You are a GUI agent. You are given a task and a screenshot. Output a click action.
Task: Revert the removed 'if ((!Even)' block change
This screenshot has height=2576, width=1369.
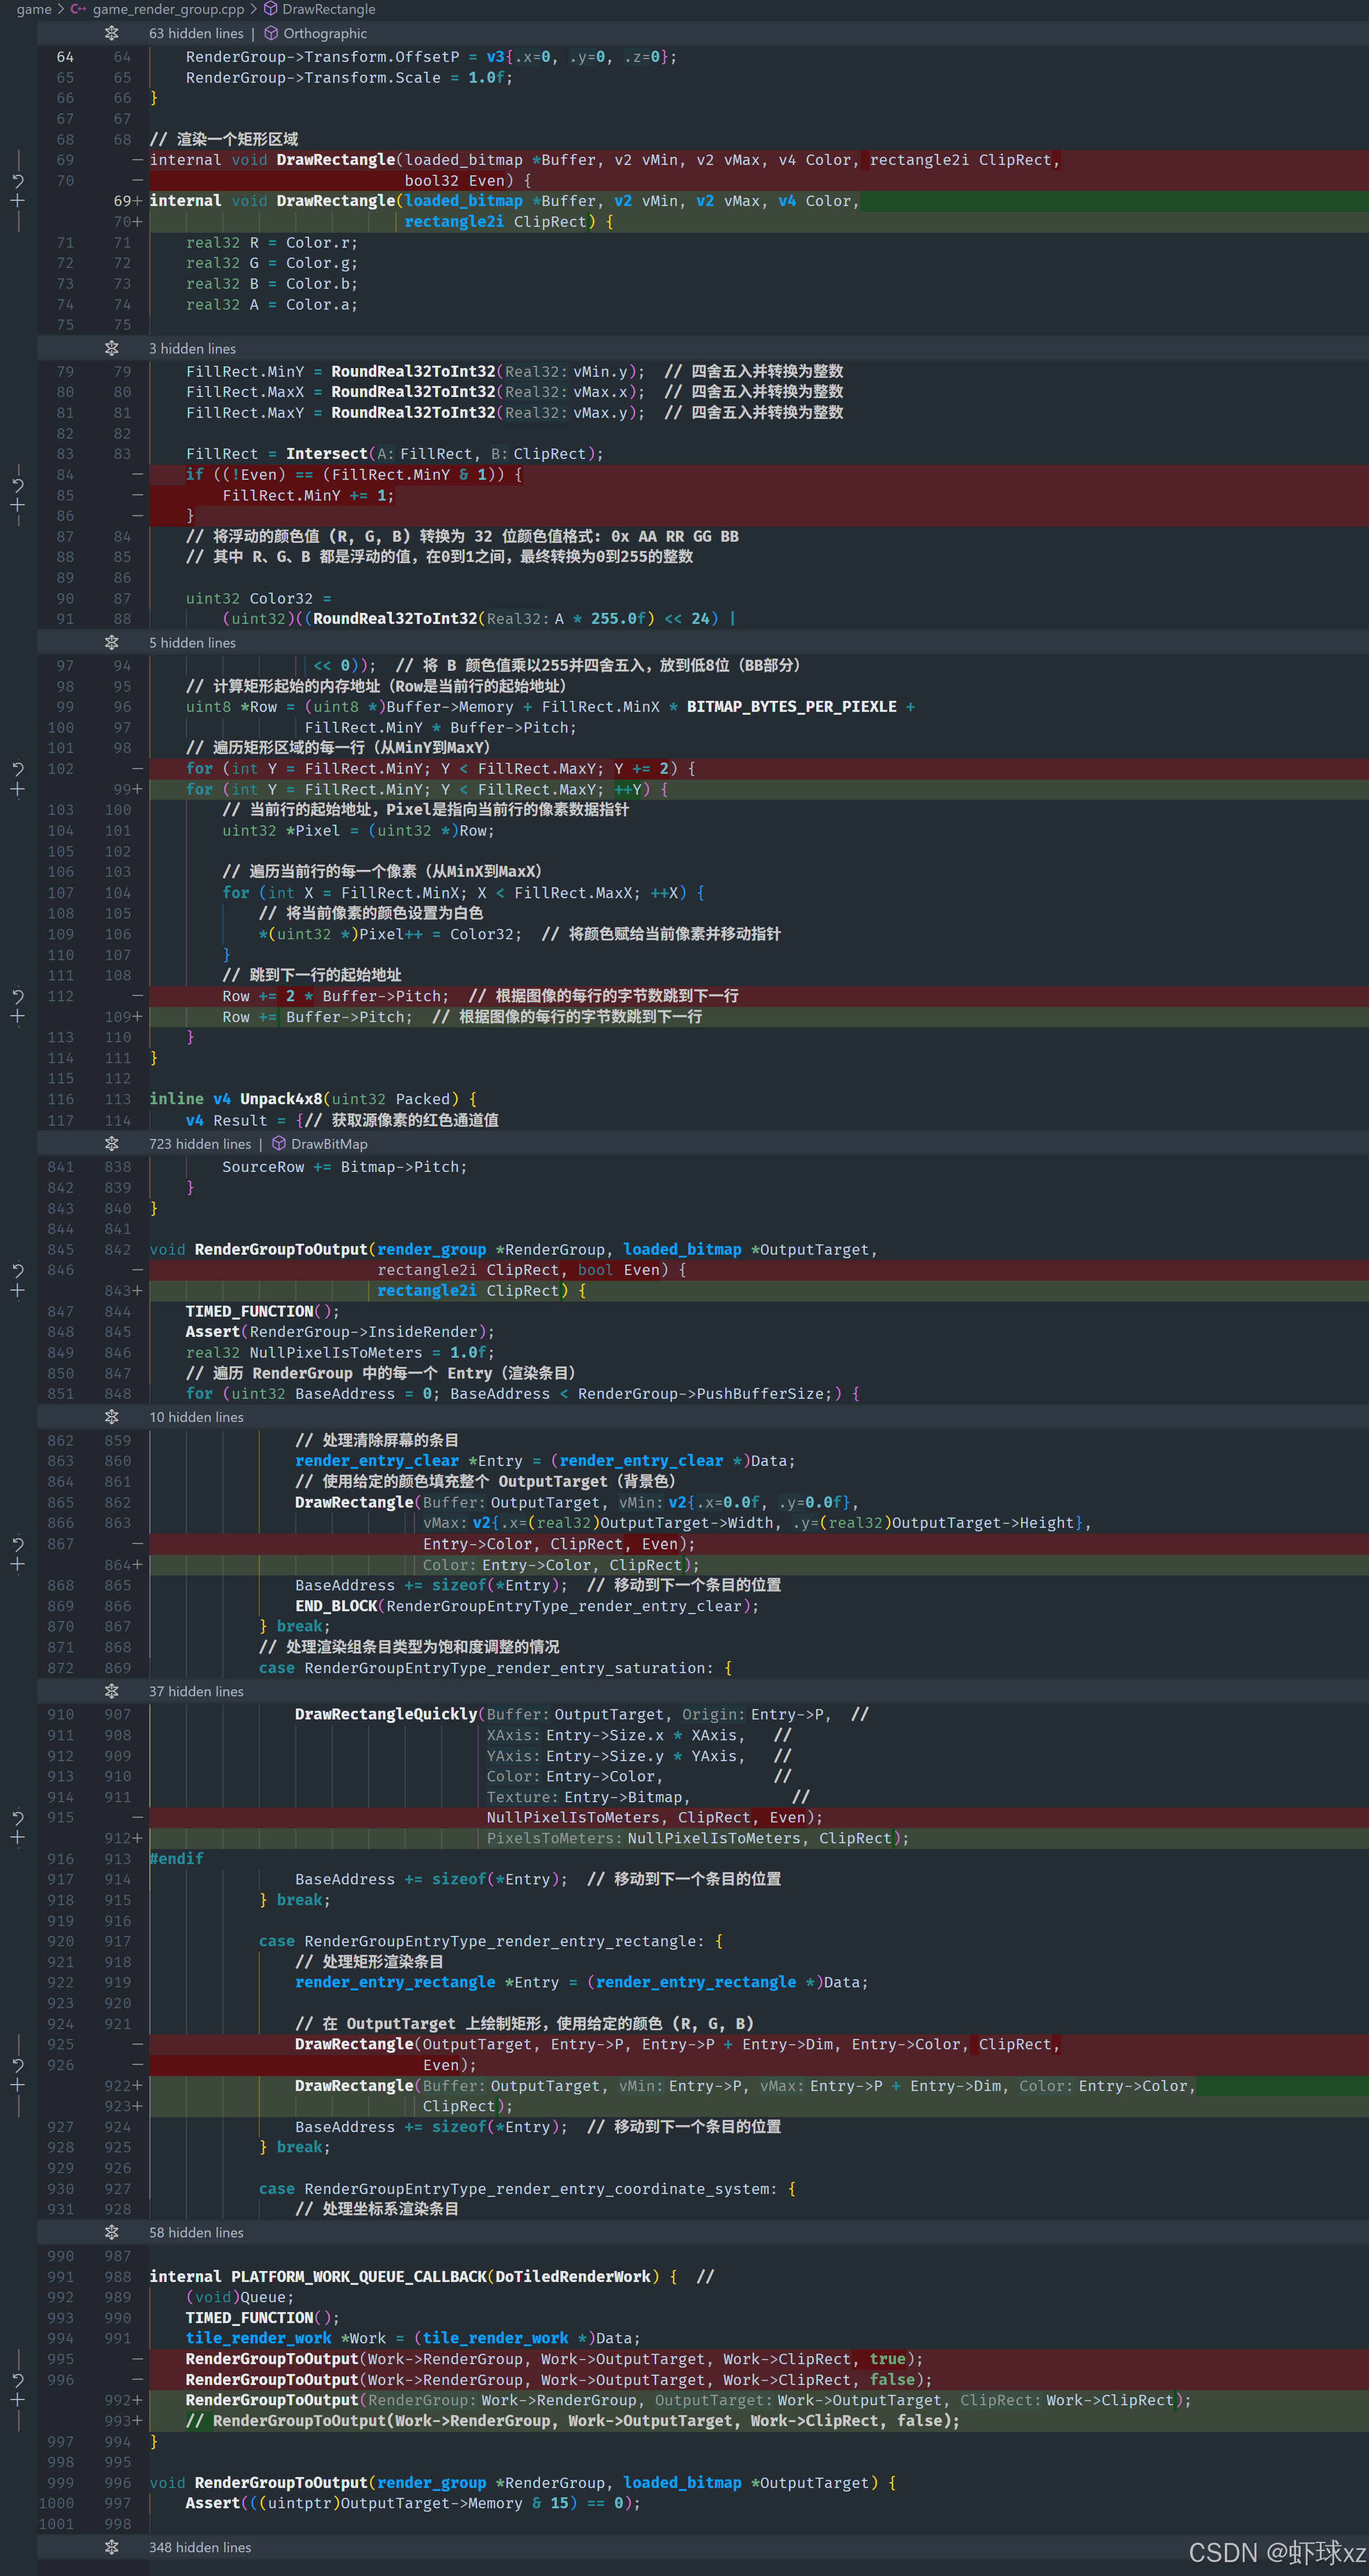[18, 485]
